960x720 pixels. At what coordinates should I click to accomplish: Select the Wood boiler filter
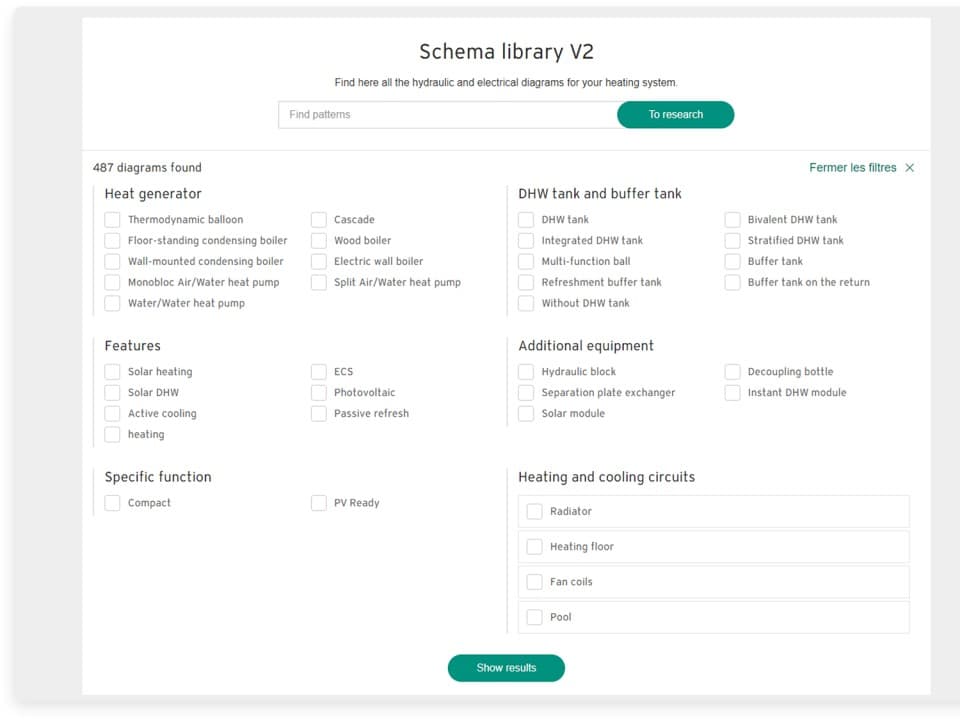click(x=318, y=240)
